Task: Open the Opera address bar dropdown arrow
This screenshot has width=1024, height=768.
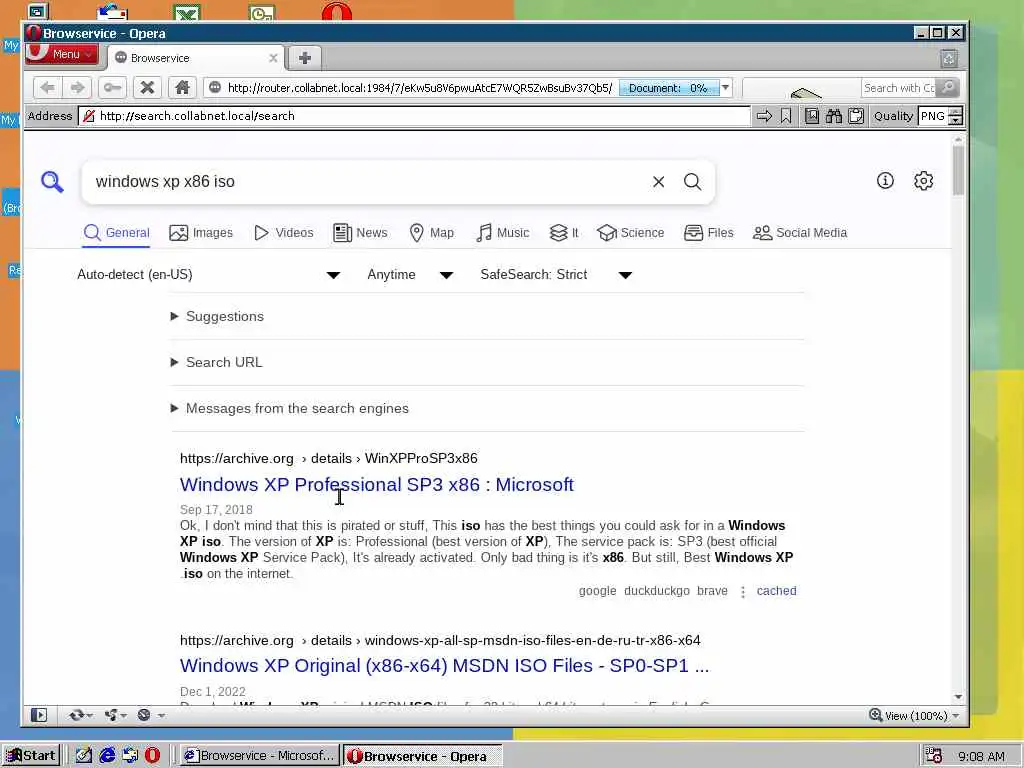Action: [x=726, y=88]
